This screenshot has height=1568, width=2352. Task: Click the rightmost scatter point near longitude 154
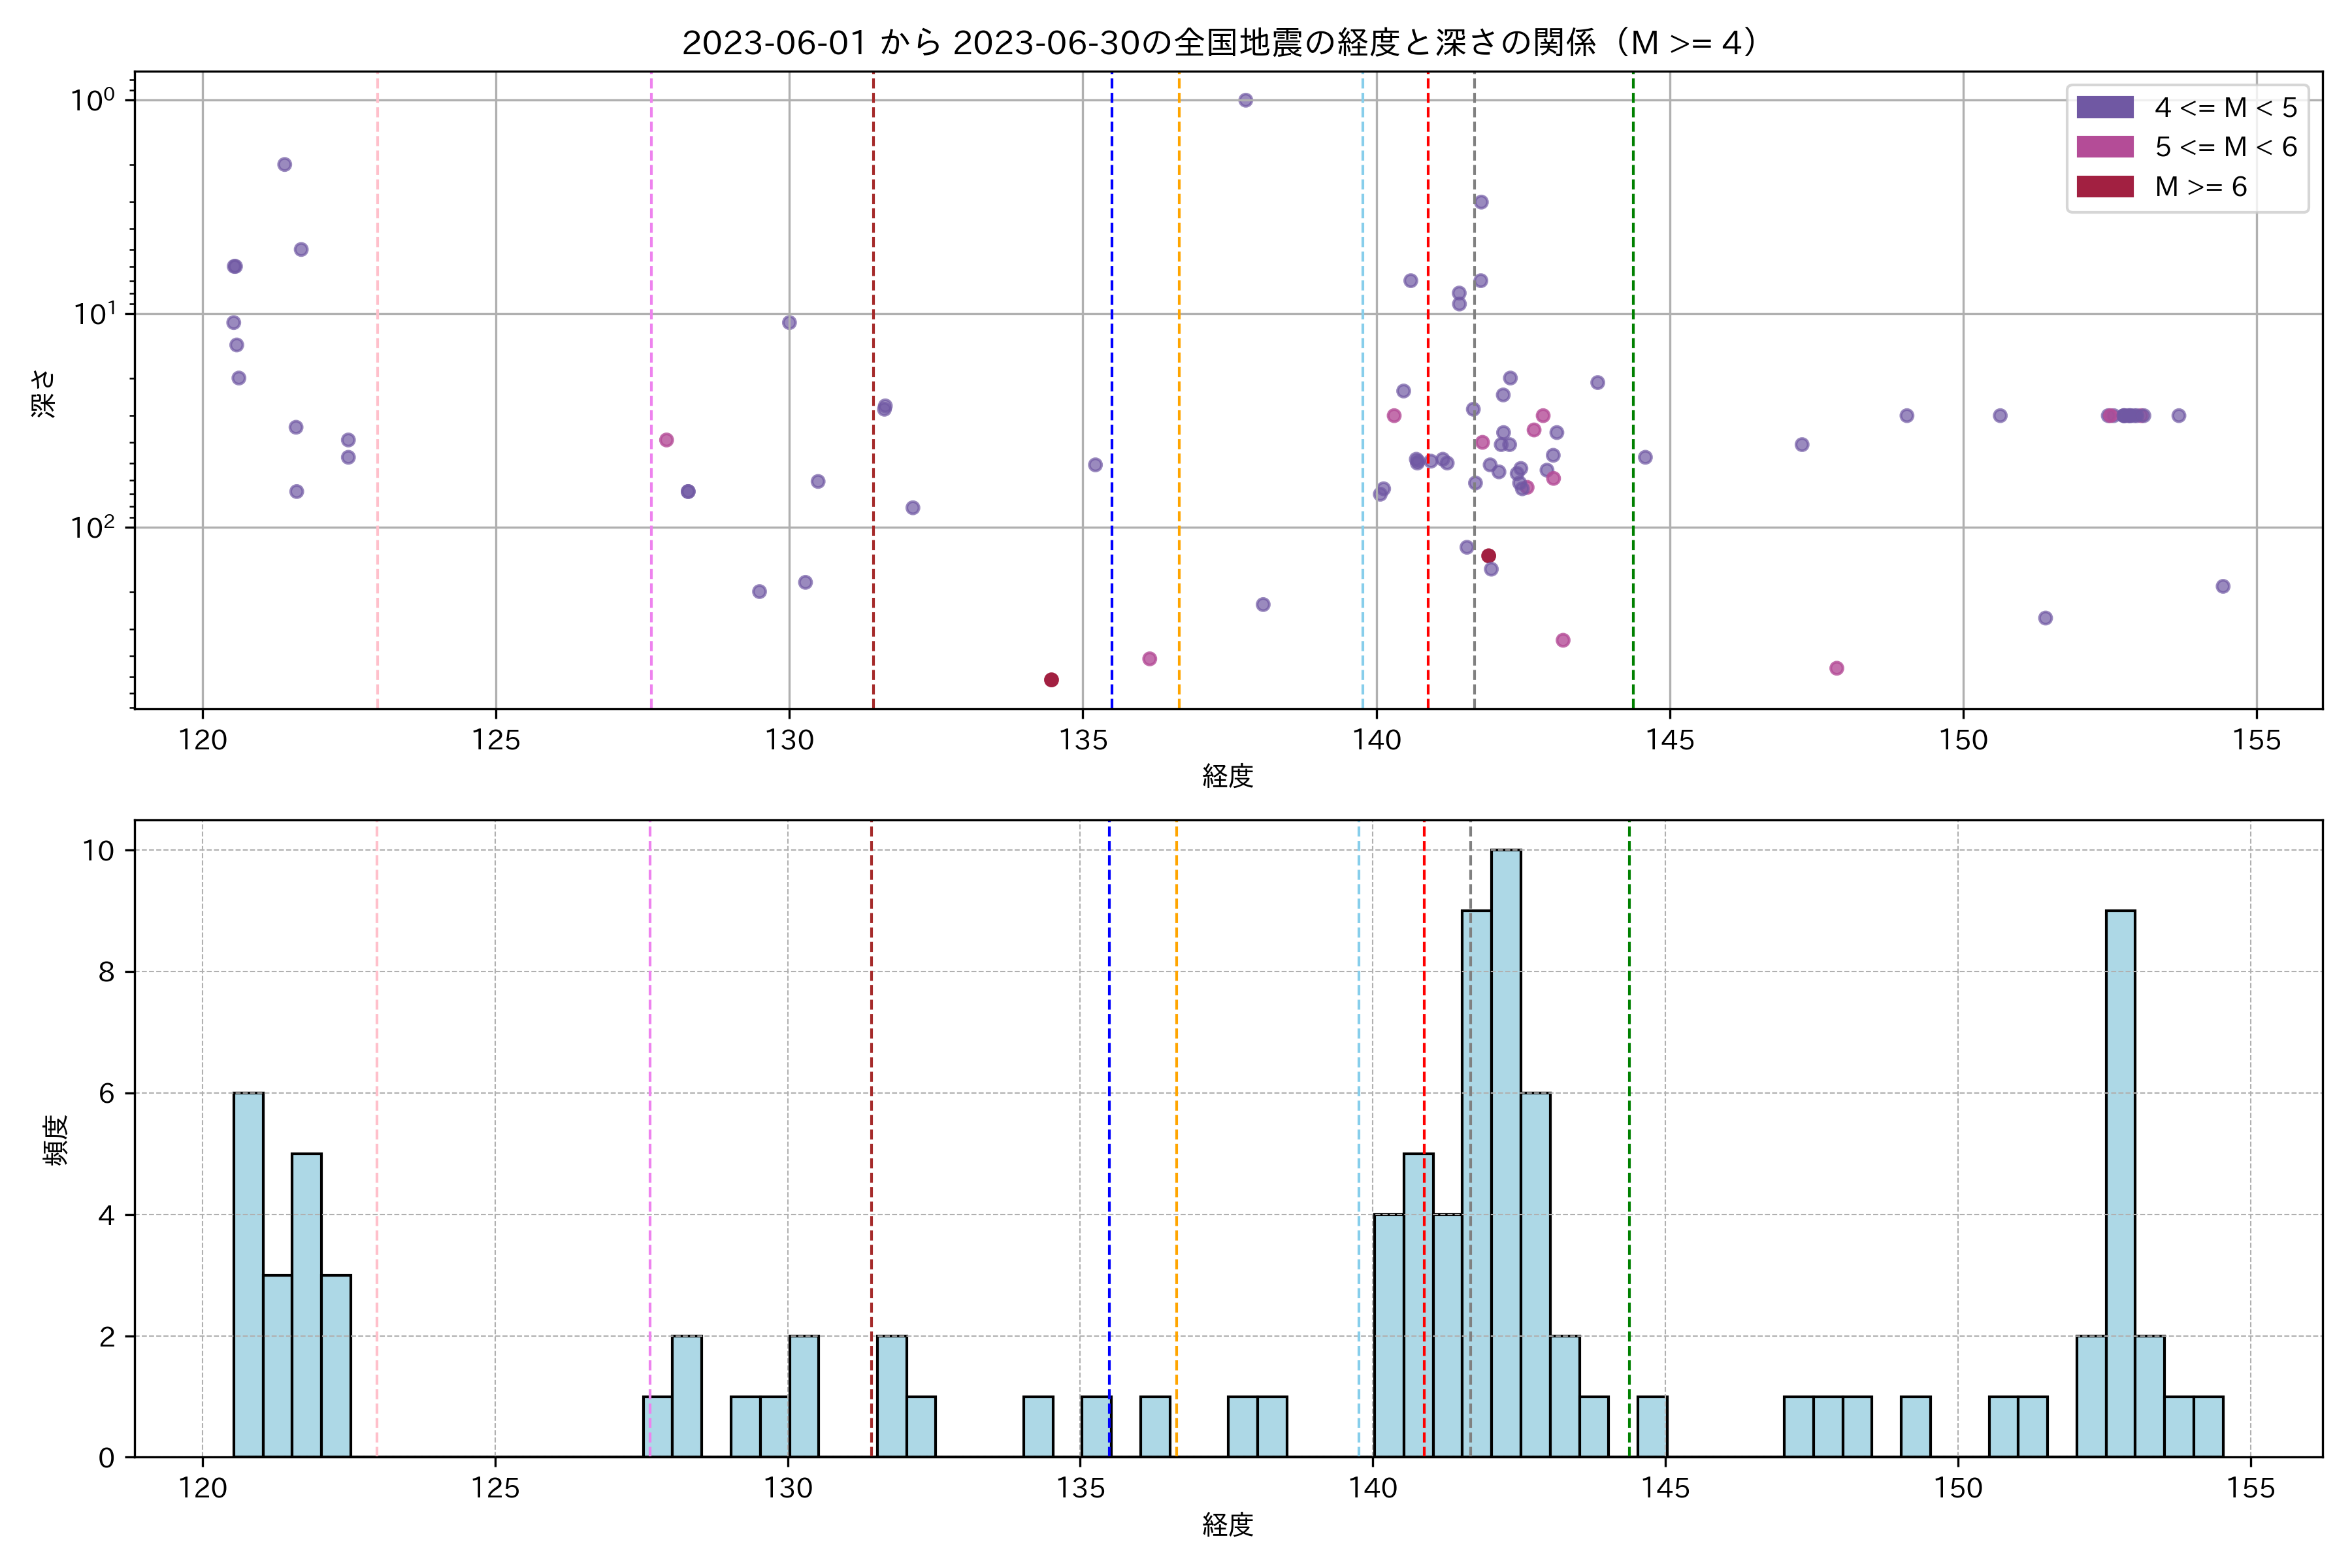click(2222, 586)
